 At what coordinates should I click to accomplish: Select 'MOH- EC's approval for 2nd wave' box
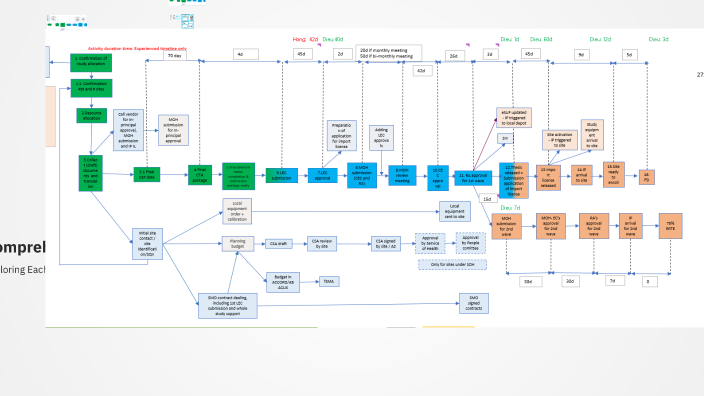tap(550, 226)
